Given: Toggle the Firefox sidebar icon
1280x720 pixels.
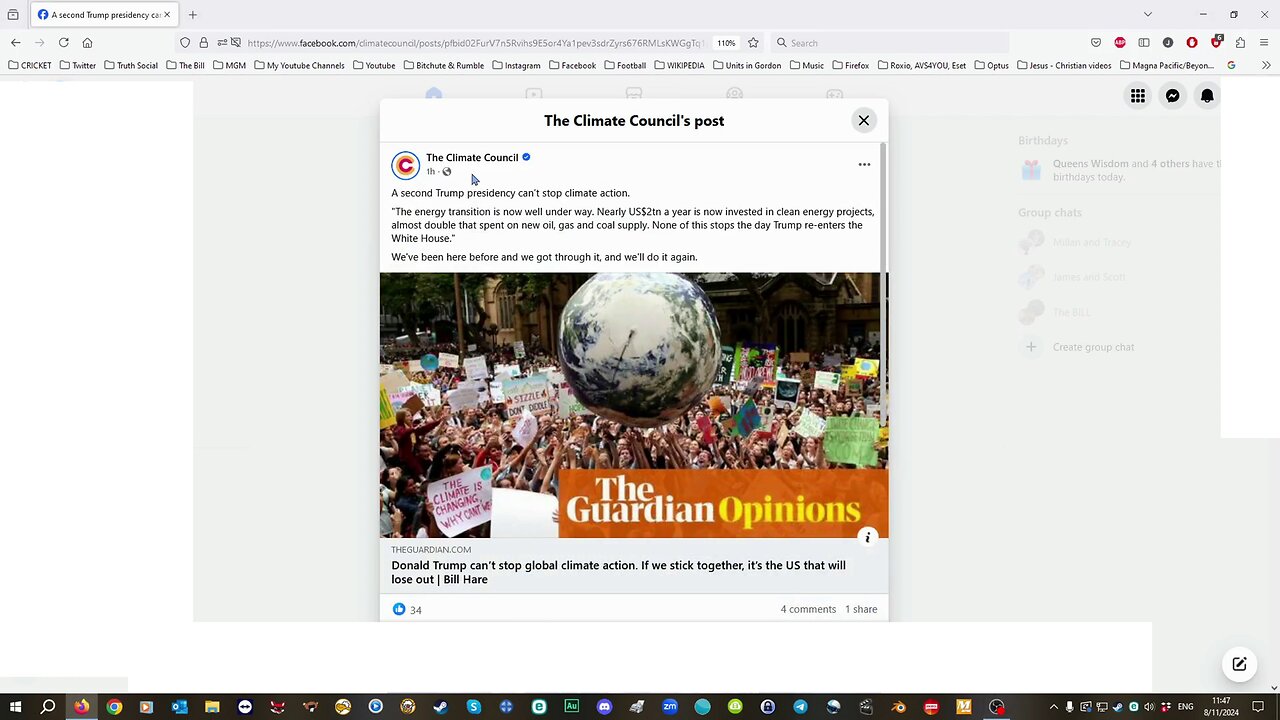Looking at the screenshot, I should (x=1144, y=43).
